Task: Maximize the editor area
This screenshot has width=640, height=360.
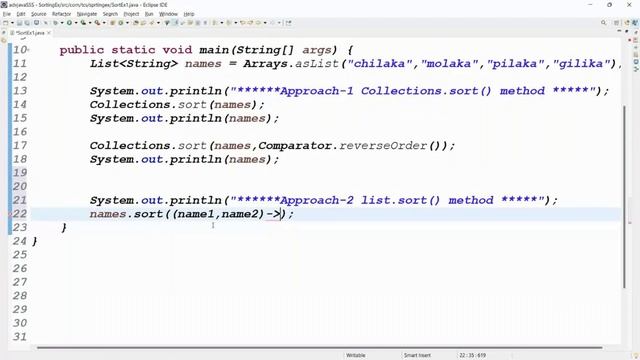Action: pyautogui.click(x=627, y=31)
